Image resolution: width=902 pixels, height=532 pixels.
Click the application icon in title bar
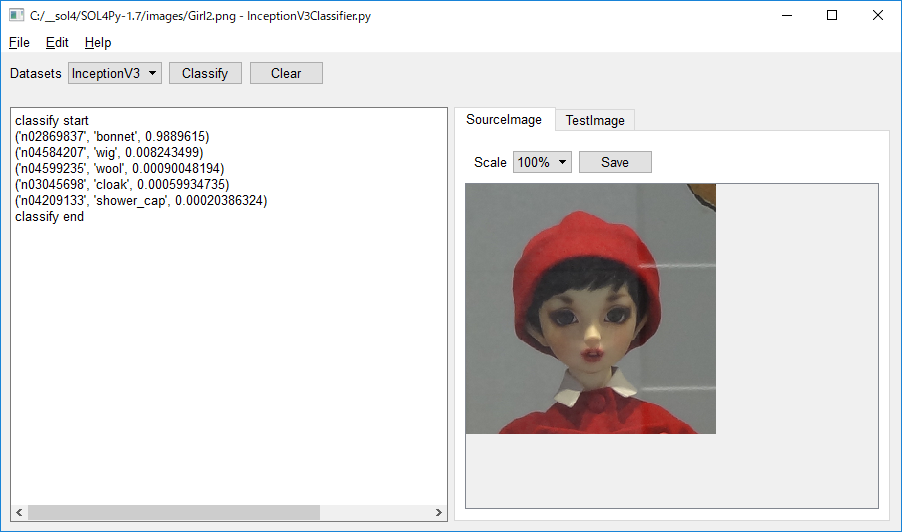pos(16,15)
